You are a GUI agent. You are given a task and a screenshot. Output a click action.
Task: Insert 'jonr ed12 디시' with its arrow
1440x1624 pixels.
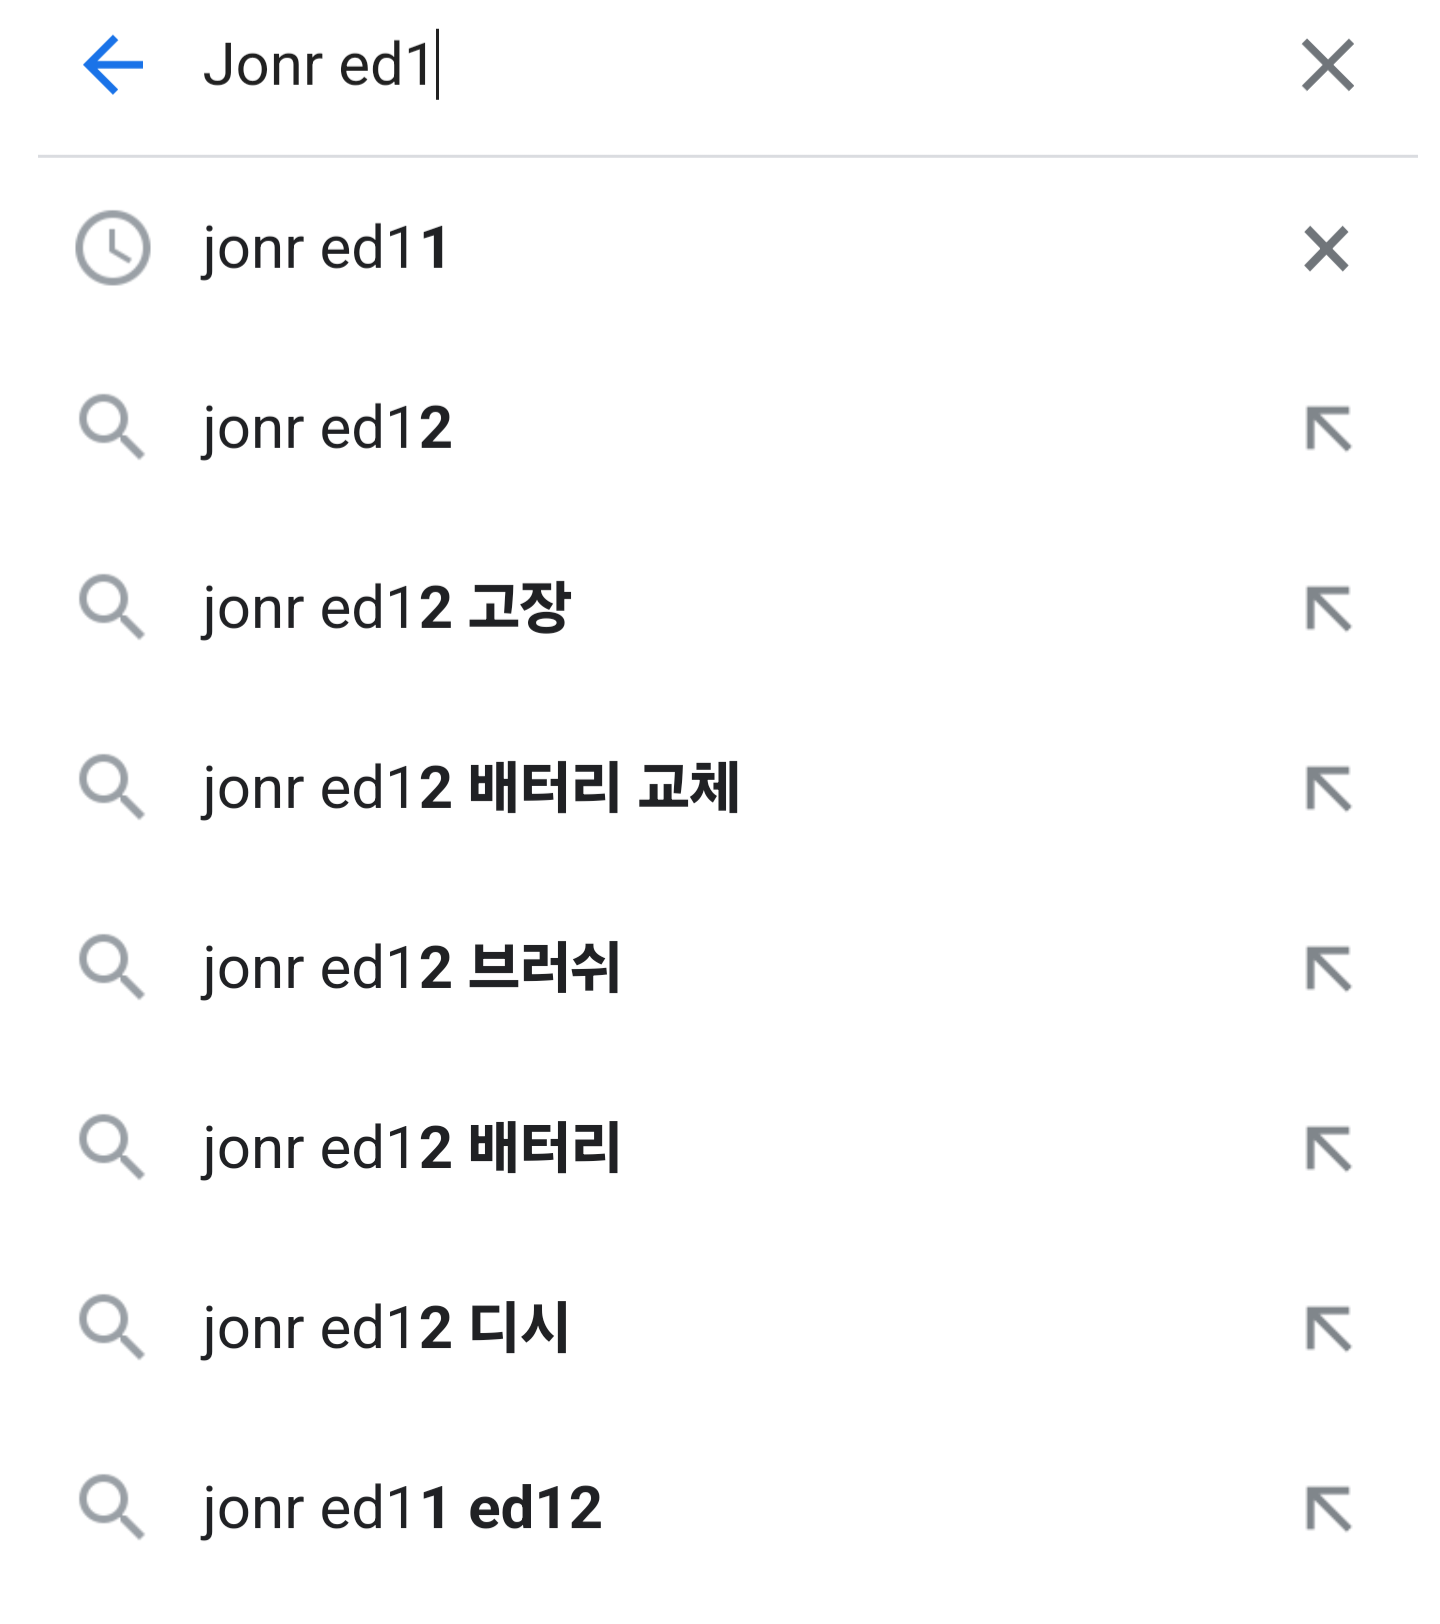tap(1328, 1329)
